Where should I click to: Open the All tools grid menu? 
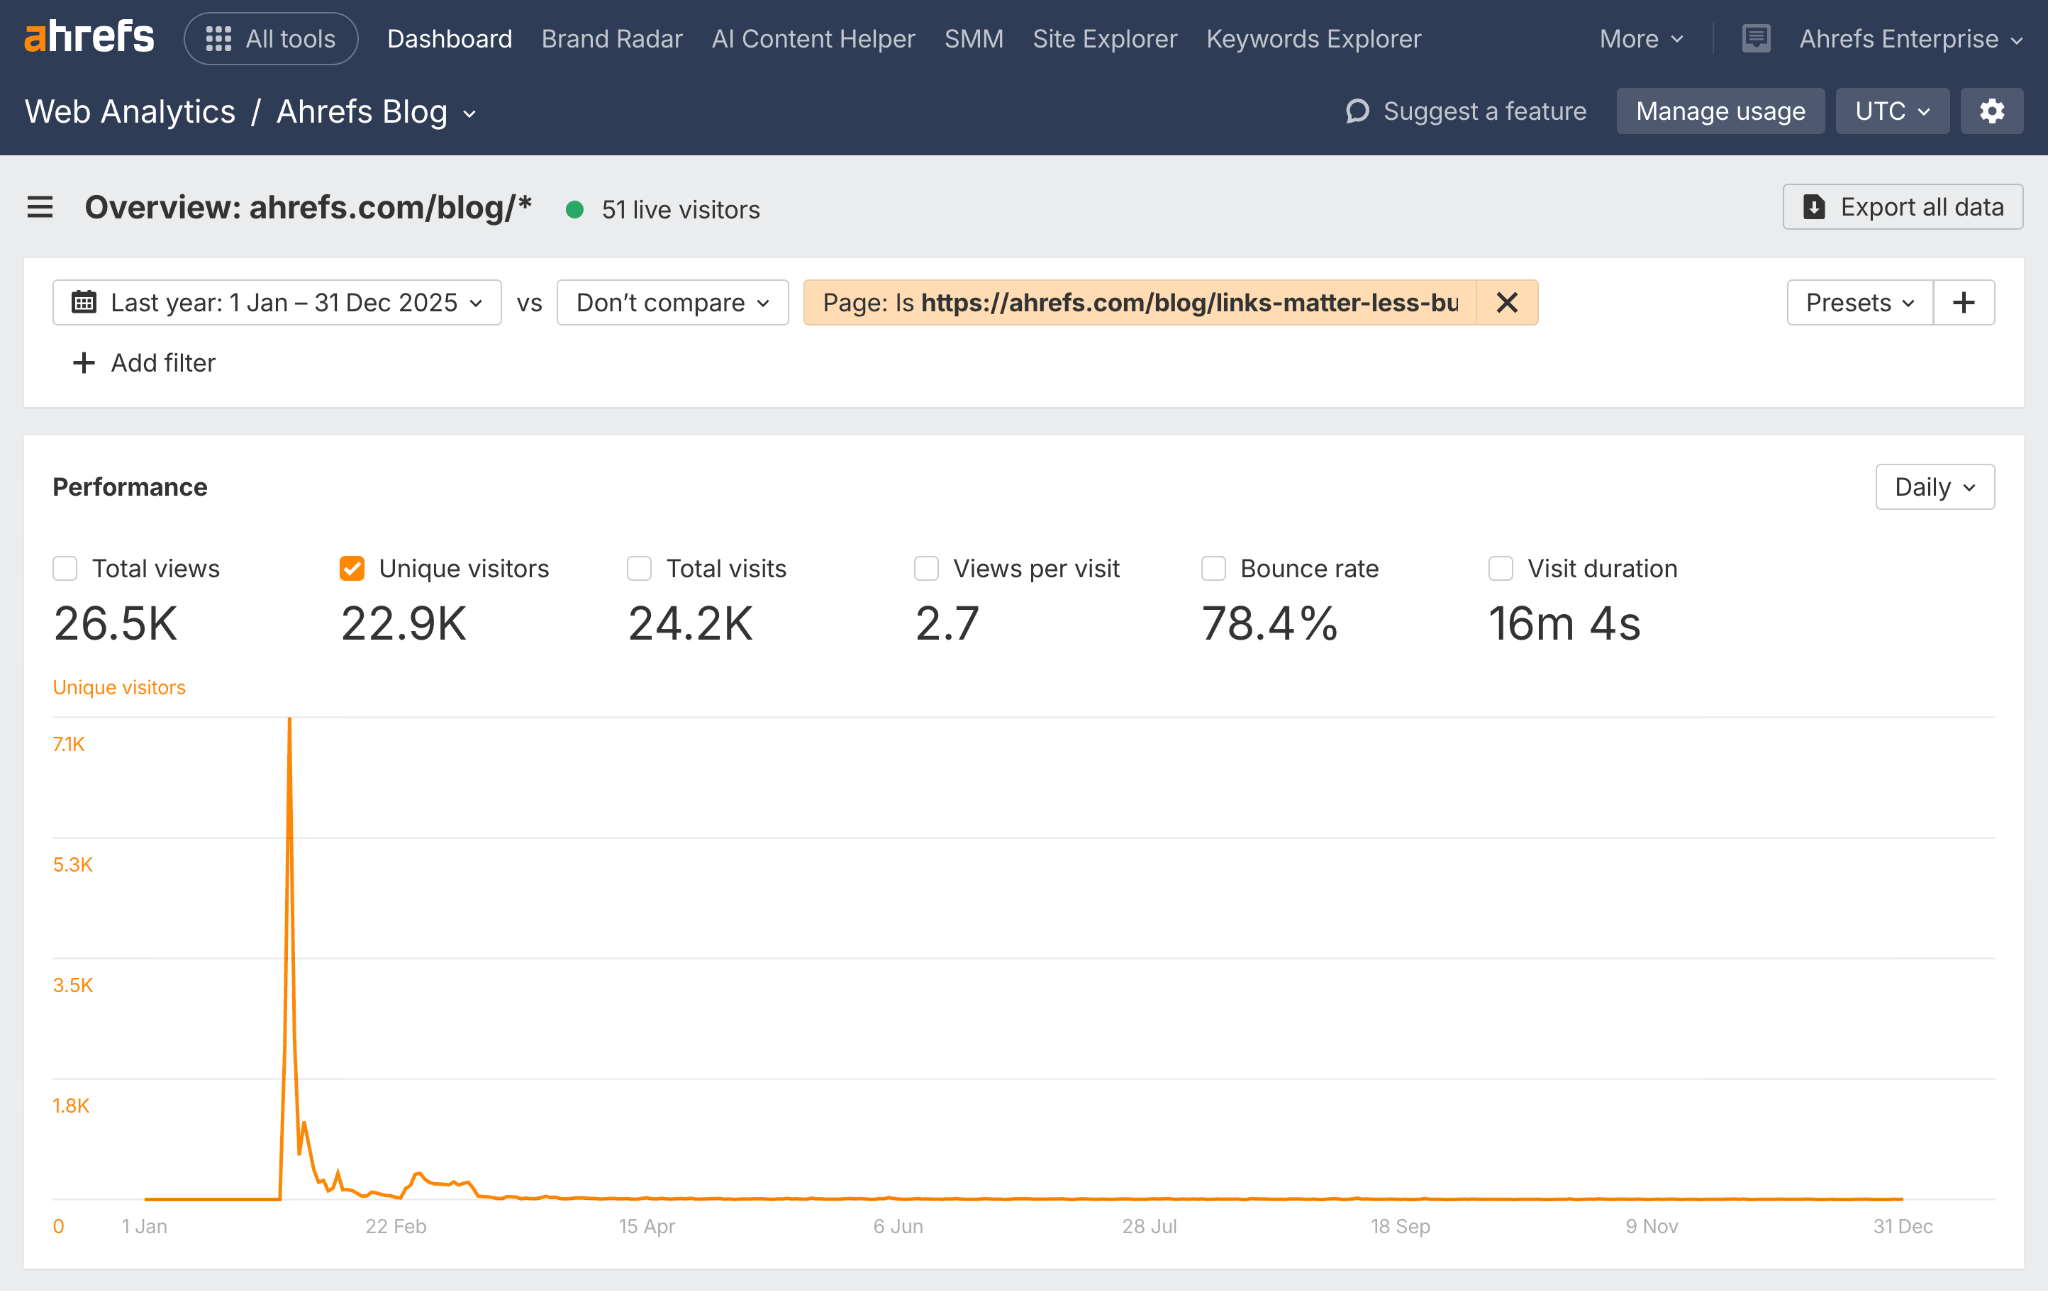click(270, 38)
